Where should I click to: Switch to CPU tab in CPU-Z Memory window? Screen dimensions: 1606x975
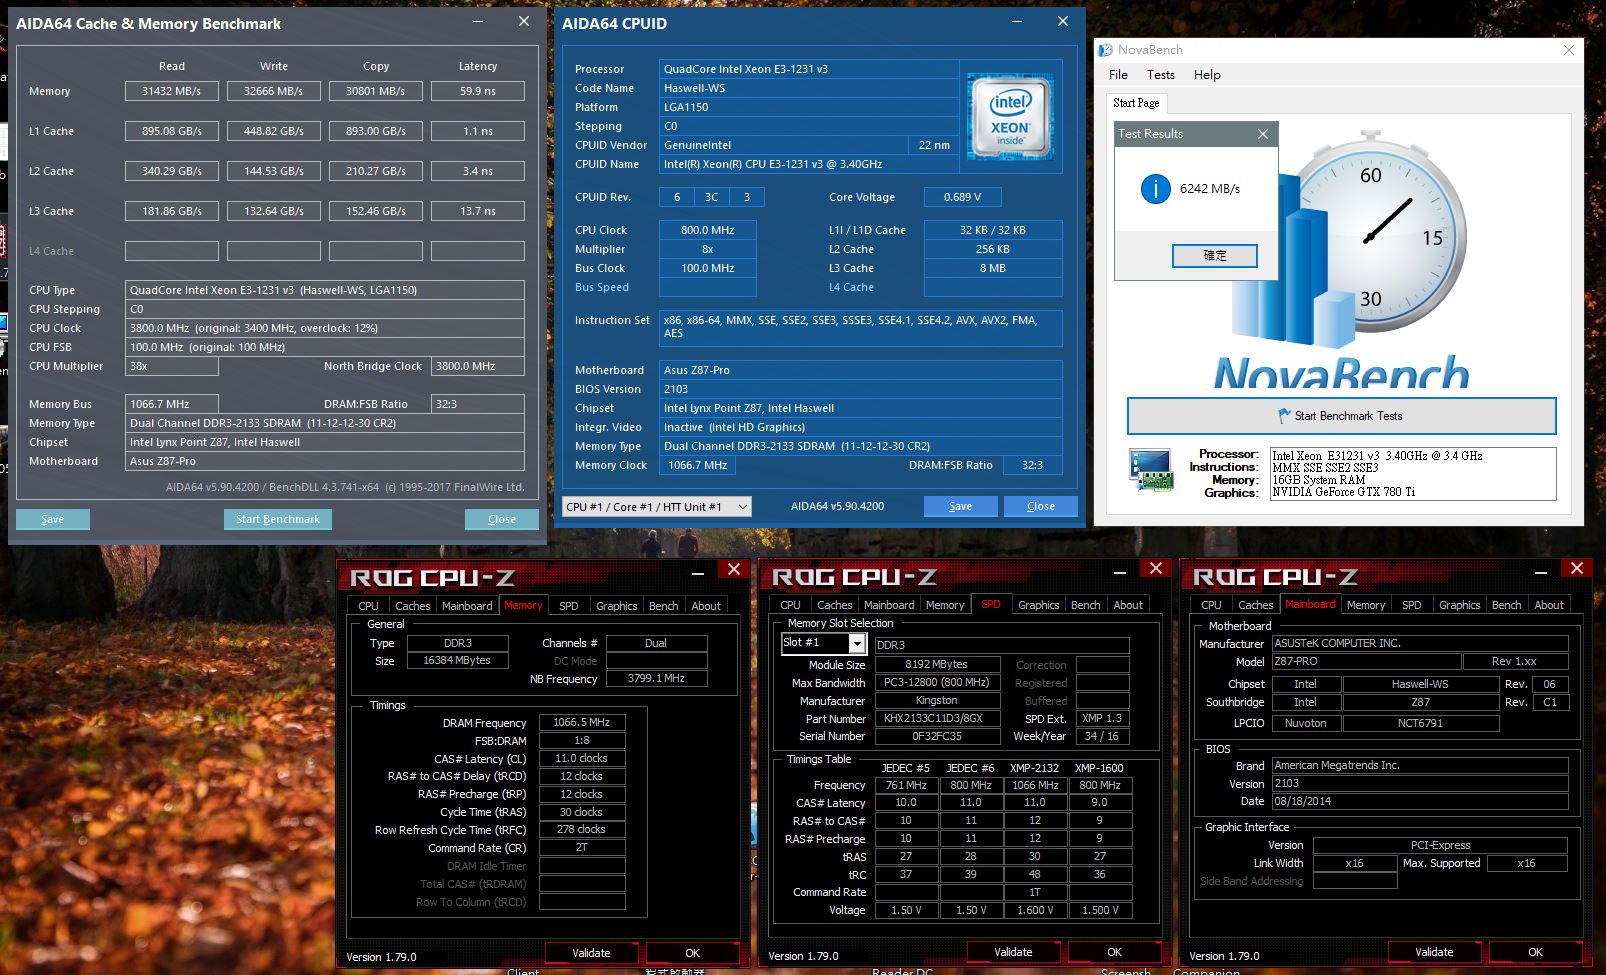[368, 606]
